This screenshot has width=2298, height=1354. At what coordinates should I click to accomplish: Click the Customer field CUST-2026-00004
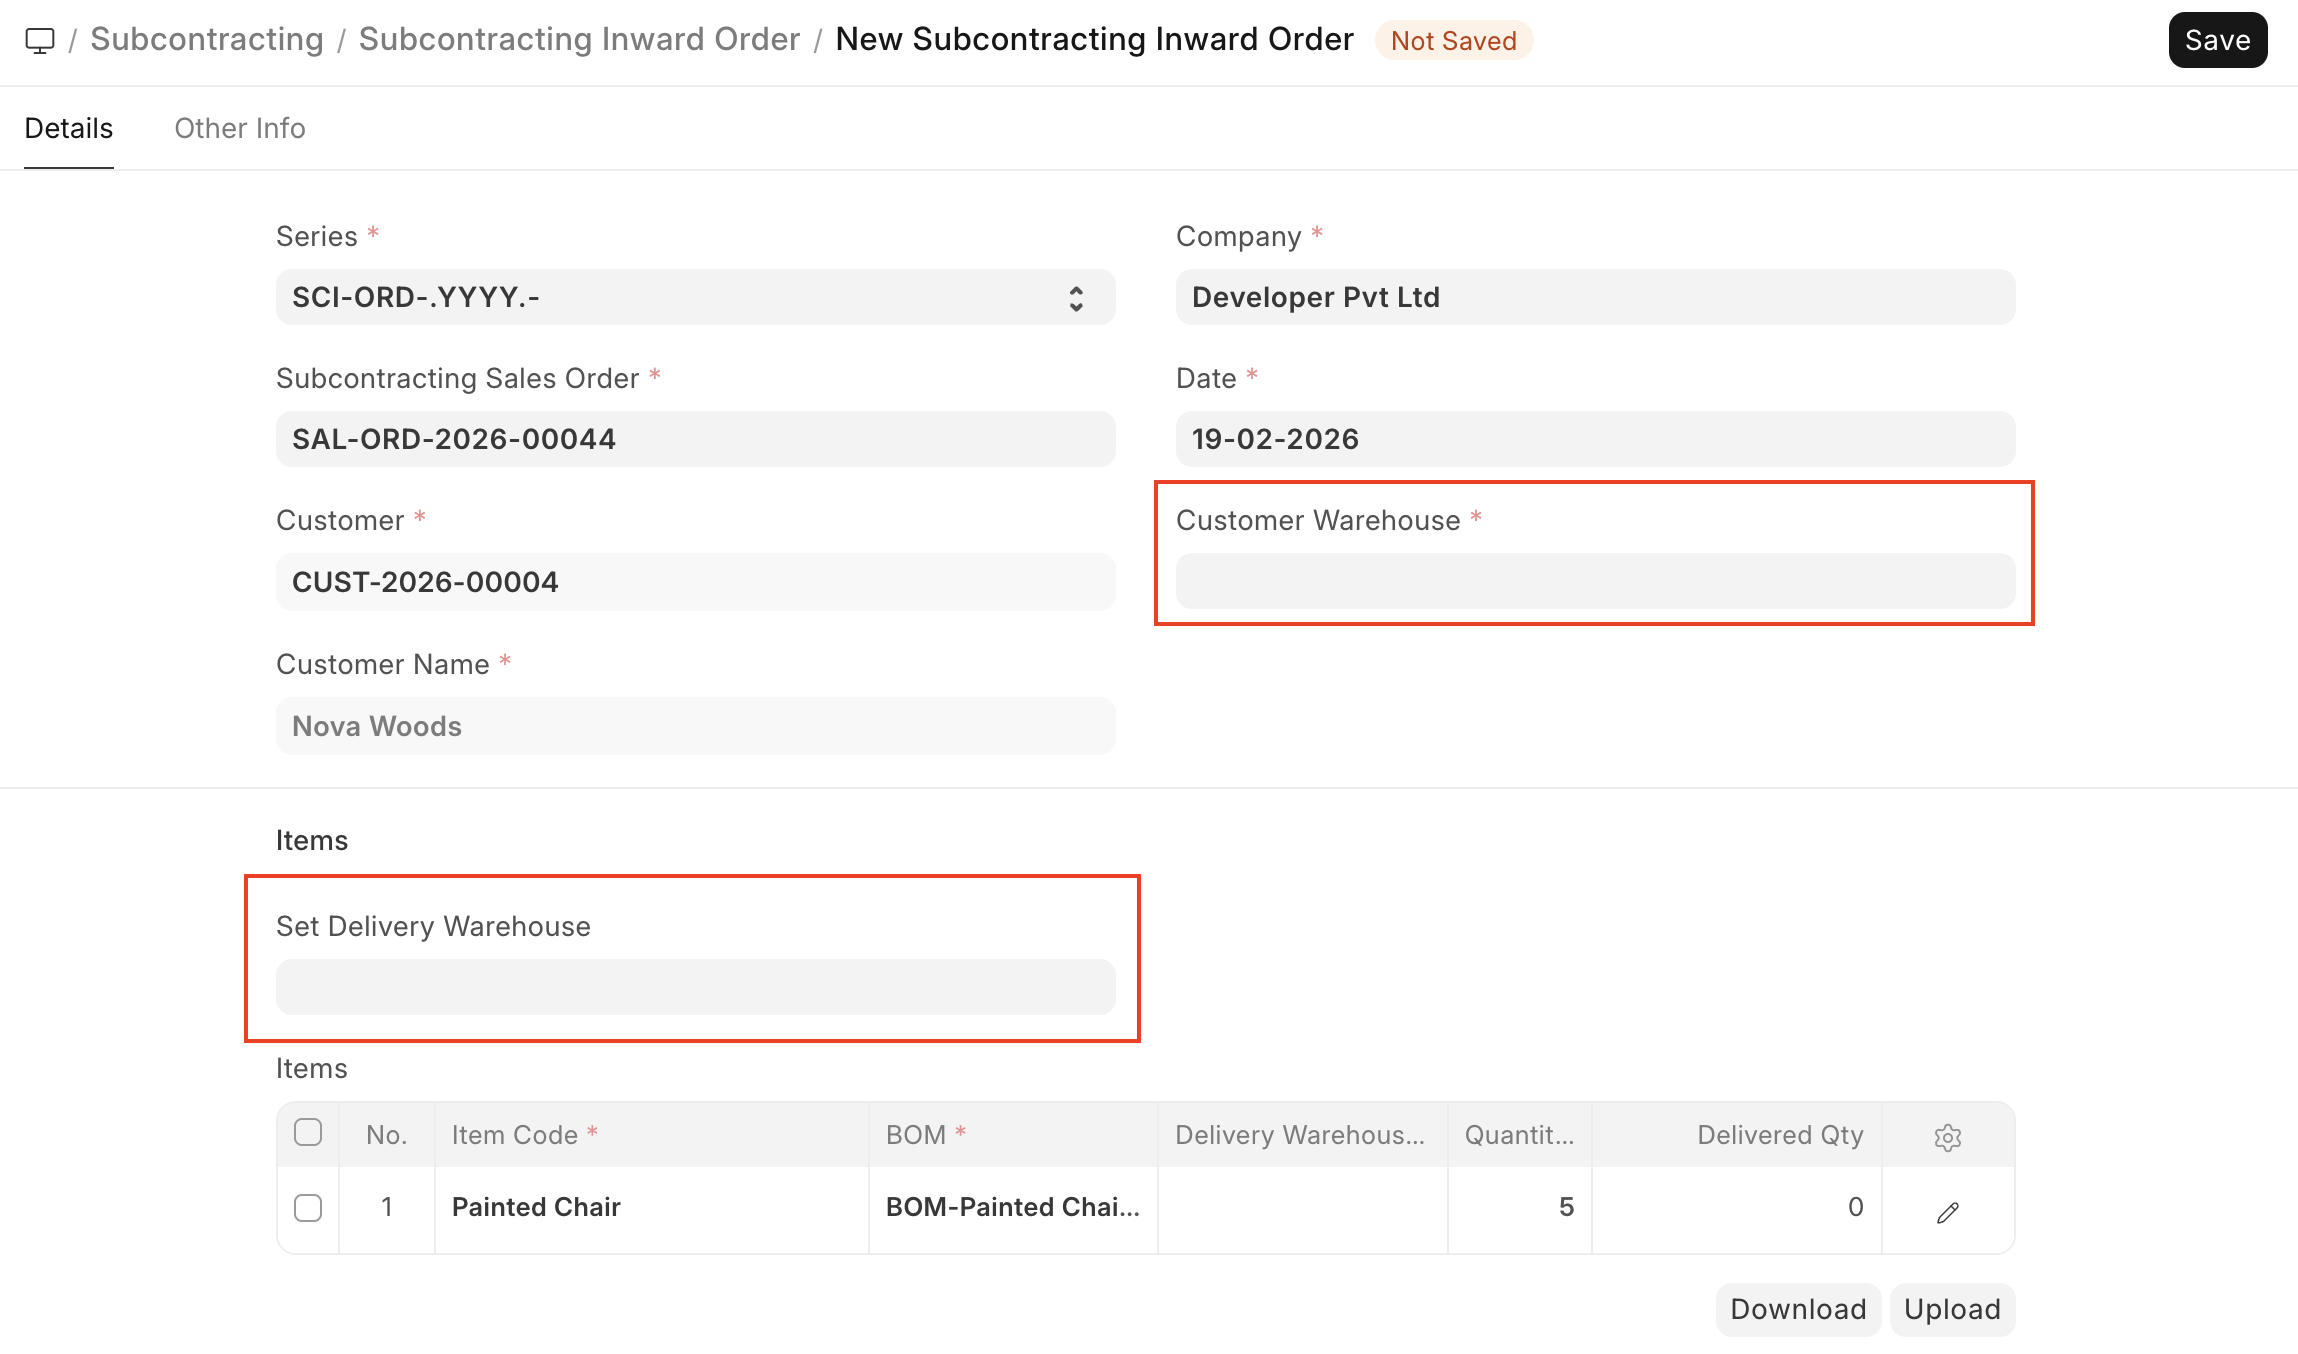tap(695, 582)
